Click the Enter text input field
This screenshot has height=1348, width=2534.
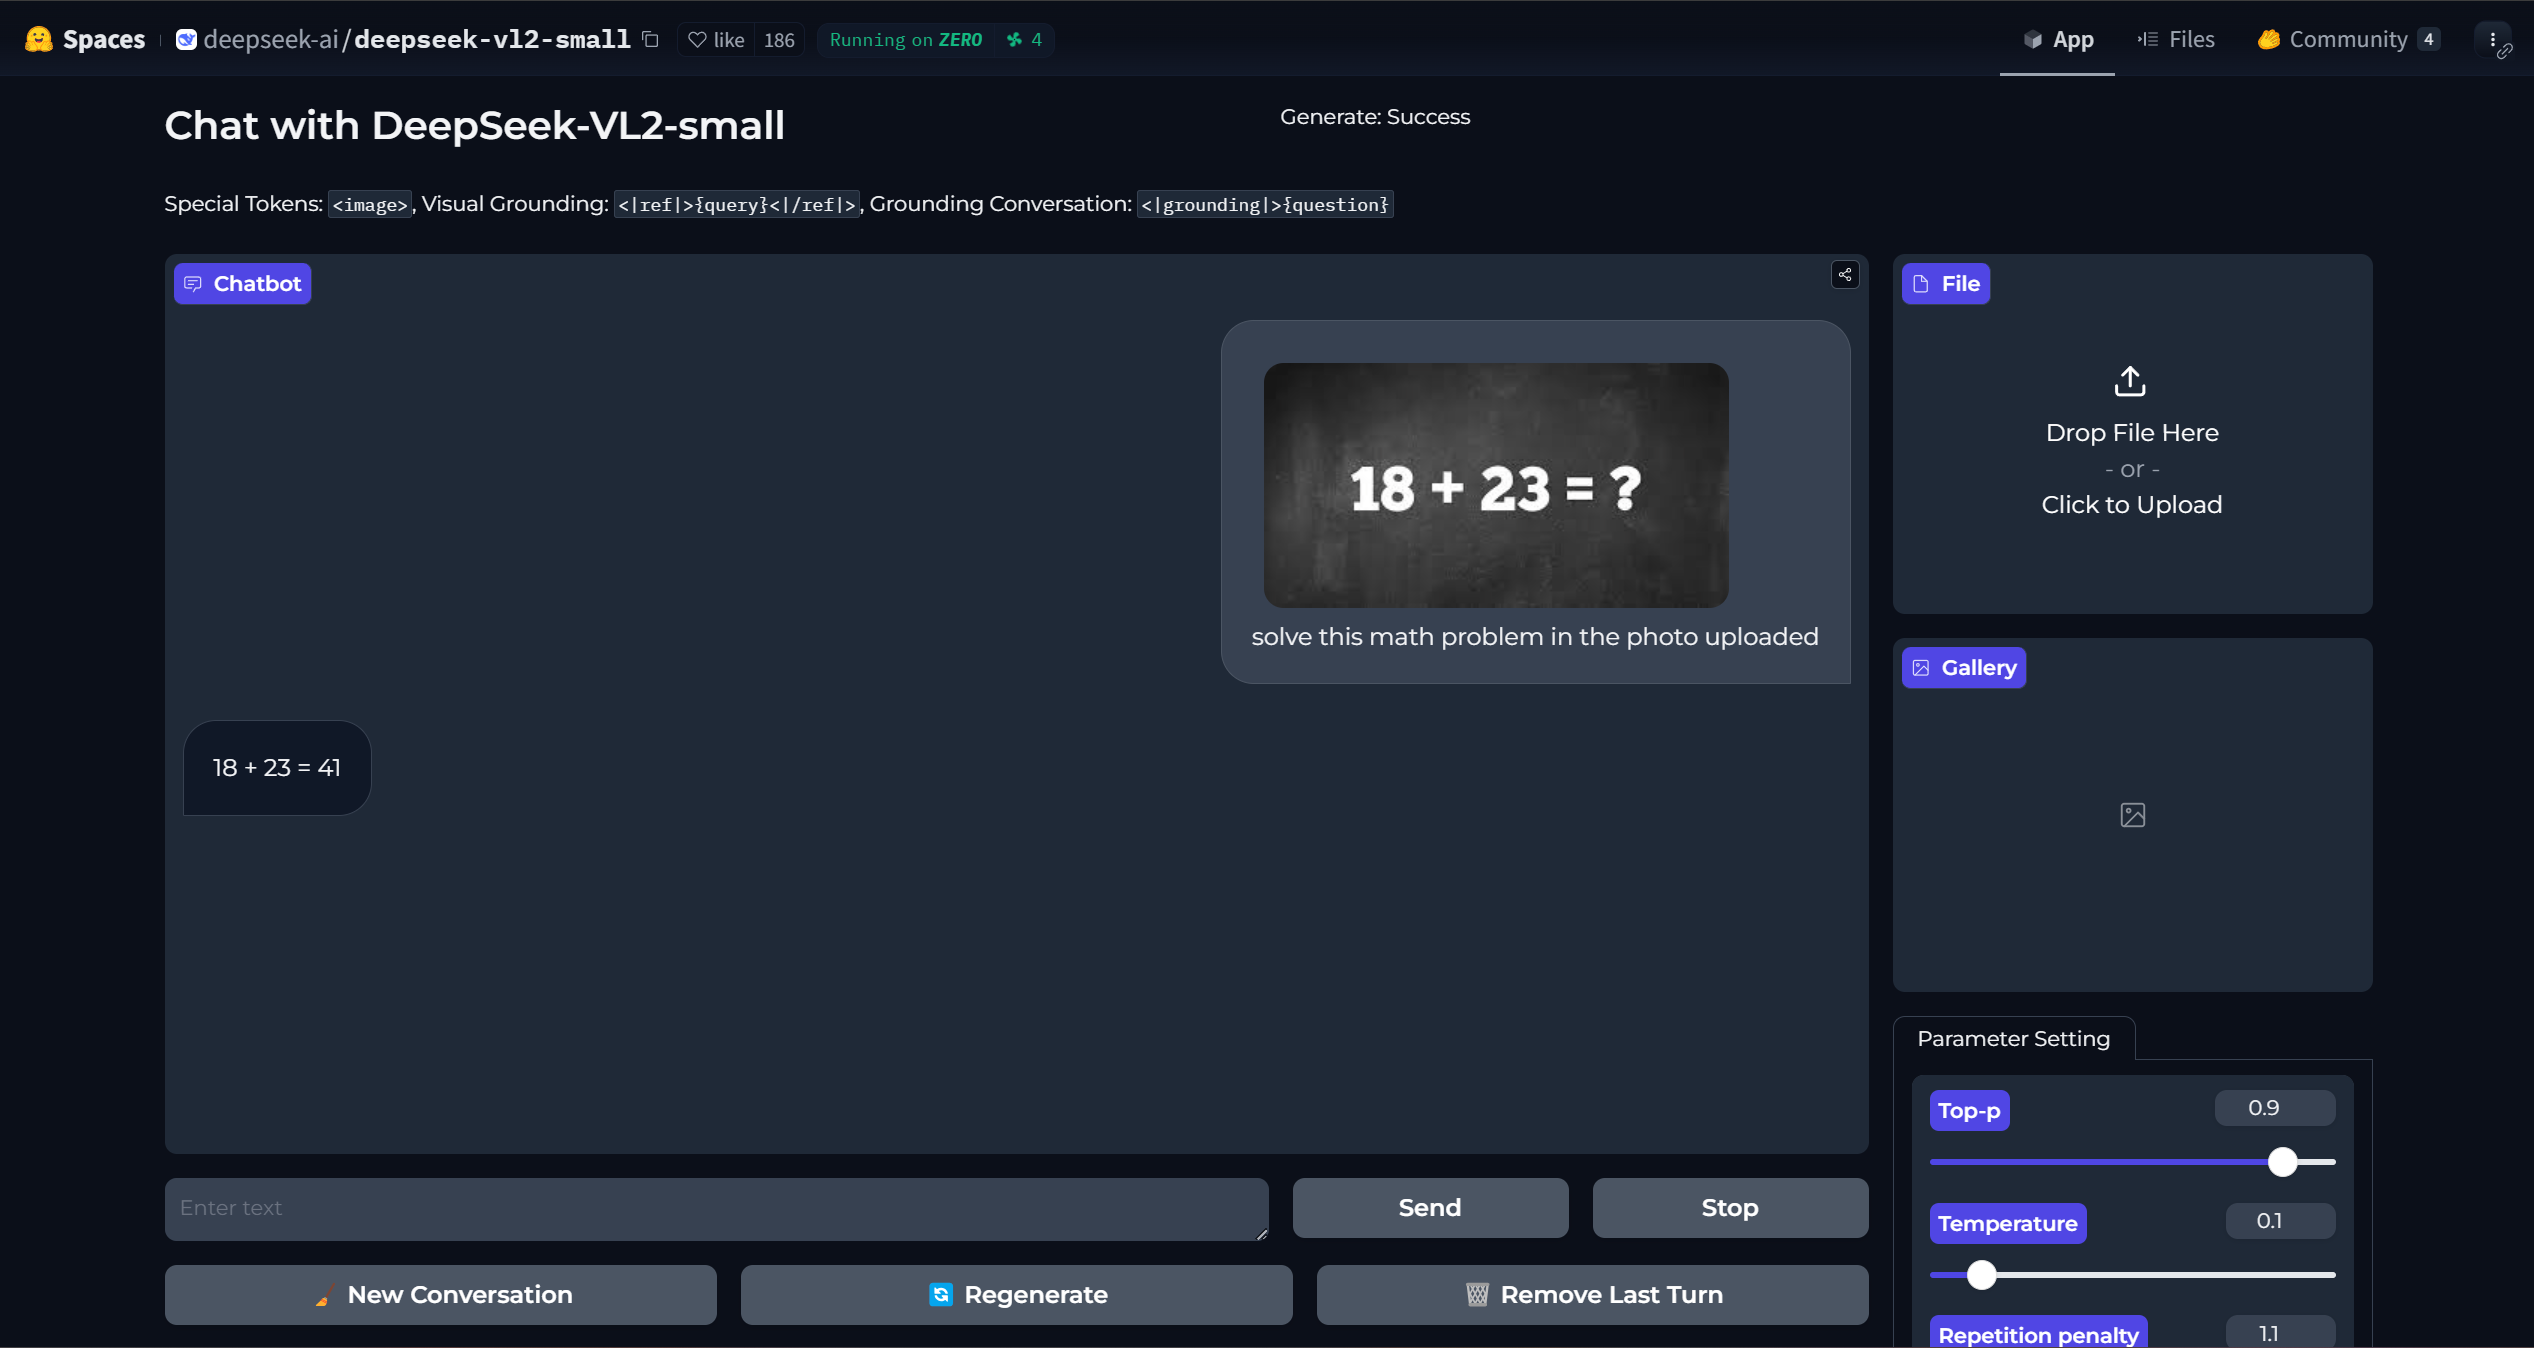tap(716, 1208)
